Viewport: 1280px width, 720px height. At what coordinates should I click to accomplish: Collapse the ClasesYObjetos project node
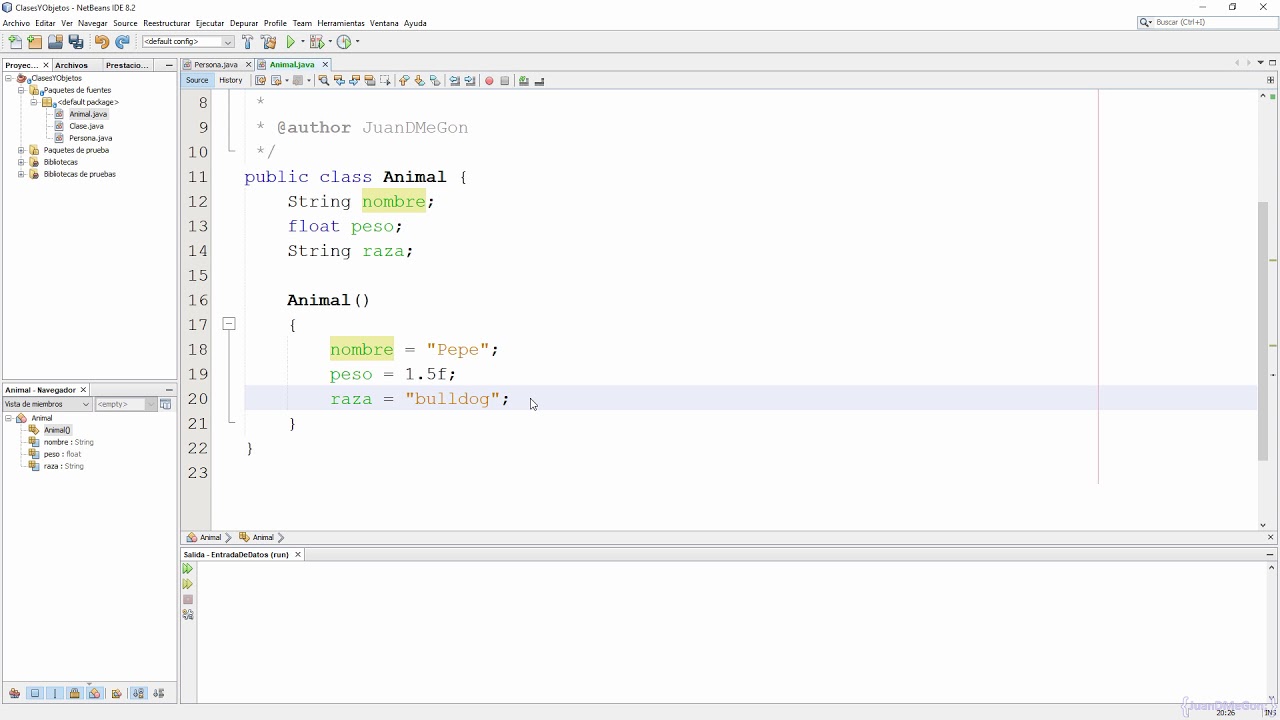[9, 78]
